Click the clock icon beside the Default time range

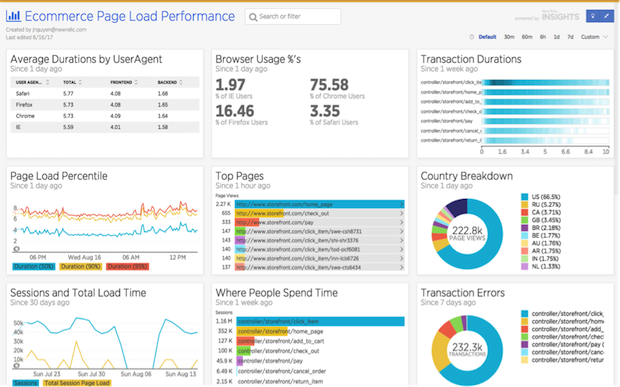coord(471,37)
